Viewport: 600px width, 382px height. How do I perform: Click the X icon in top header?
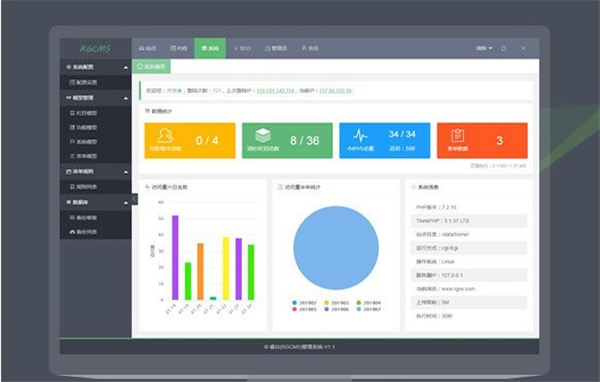coord(523,48)
